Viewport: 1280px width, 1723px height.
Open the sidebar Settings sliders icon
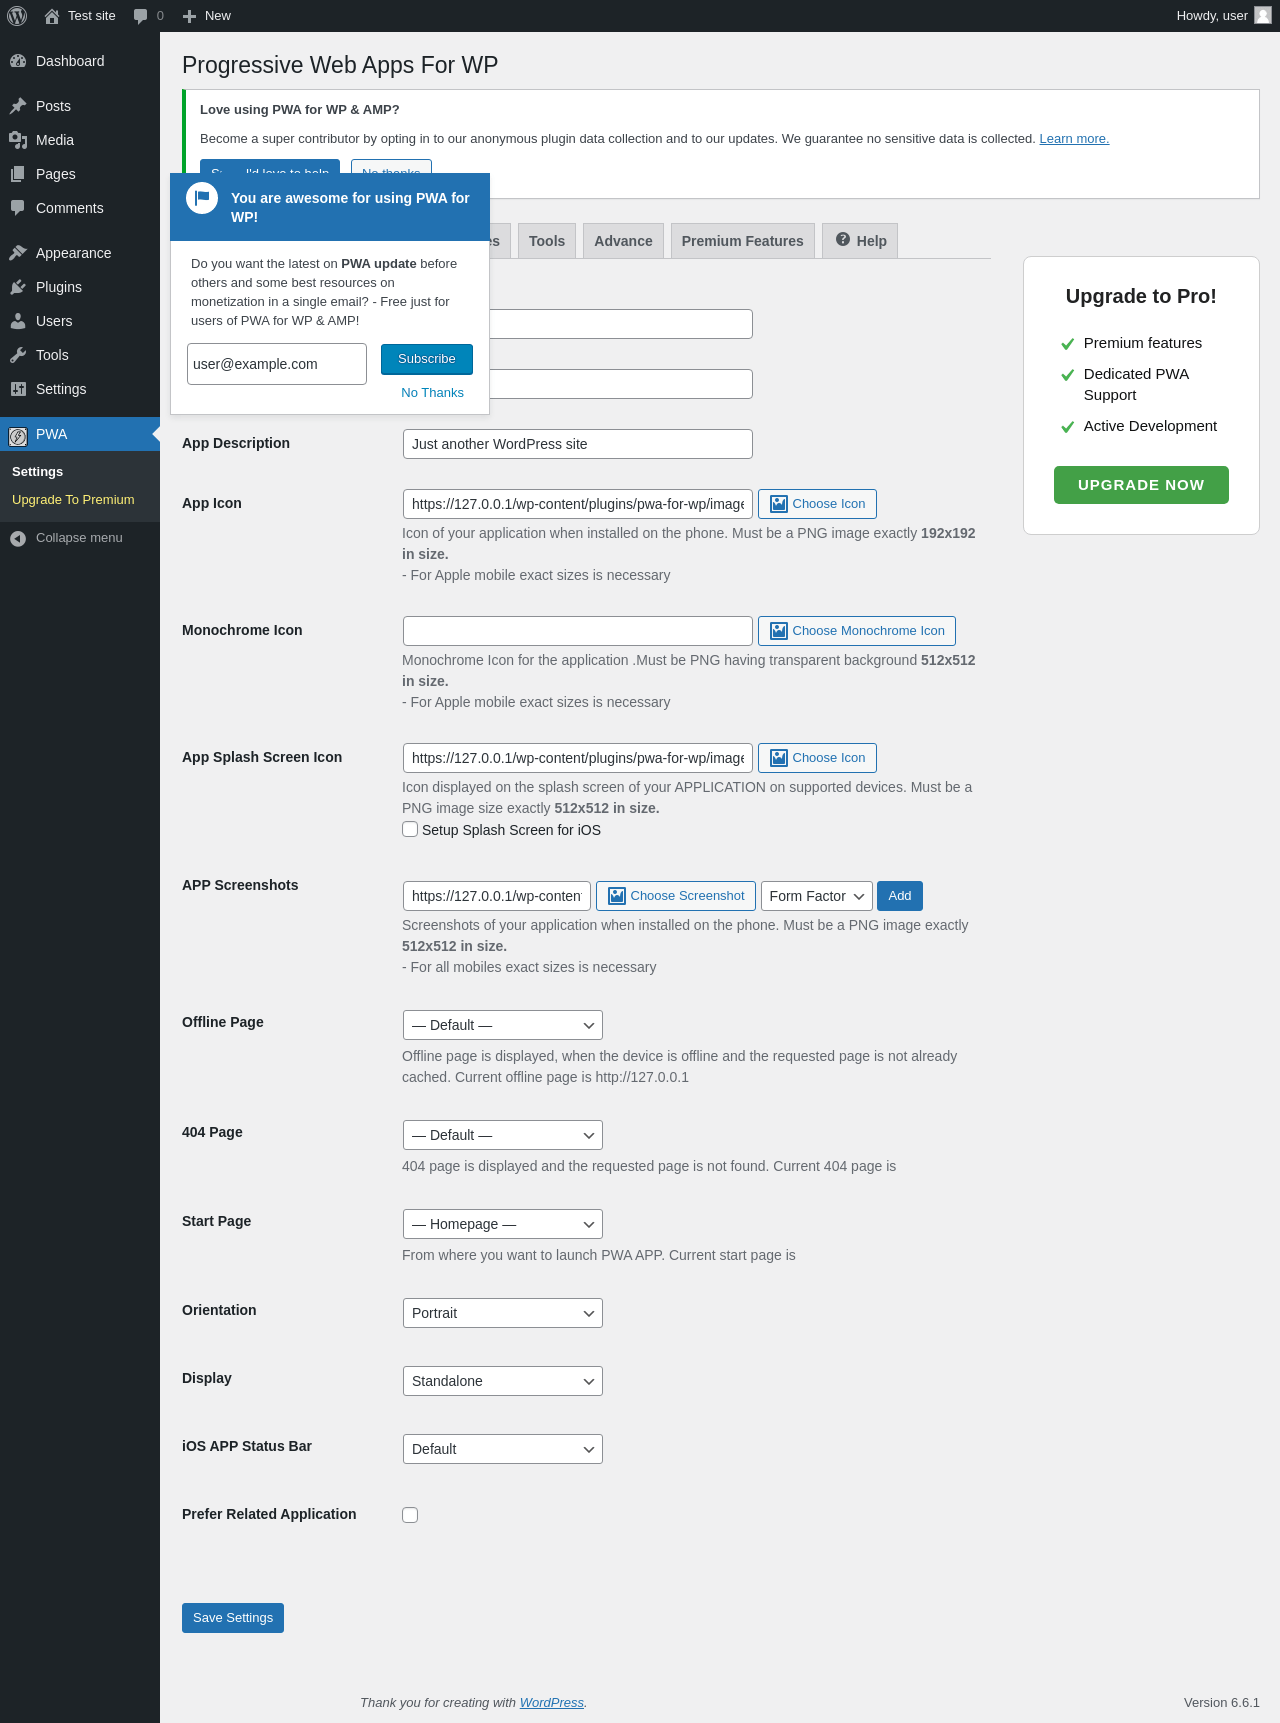tap(18, 389)
